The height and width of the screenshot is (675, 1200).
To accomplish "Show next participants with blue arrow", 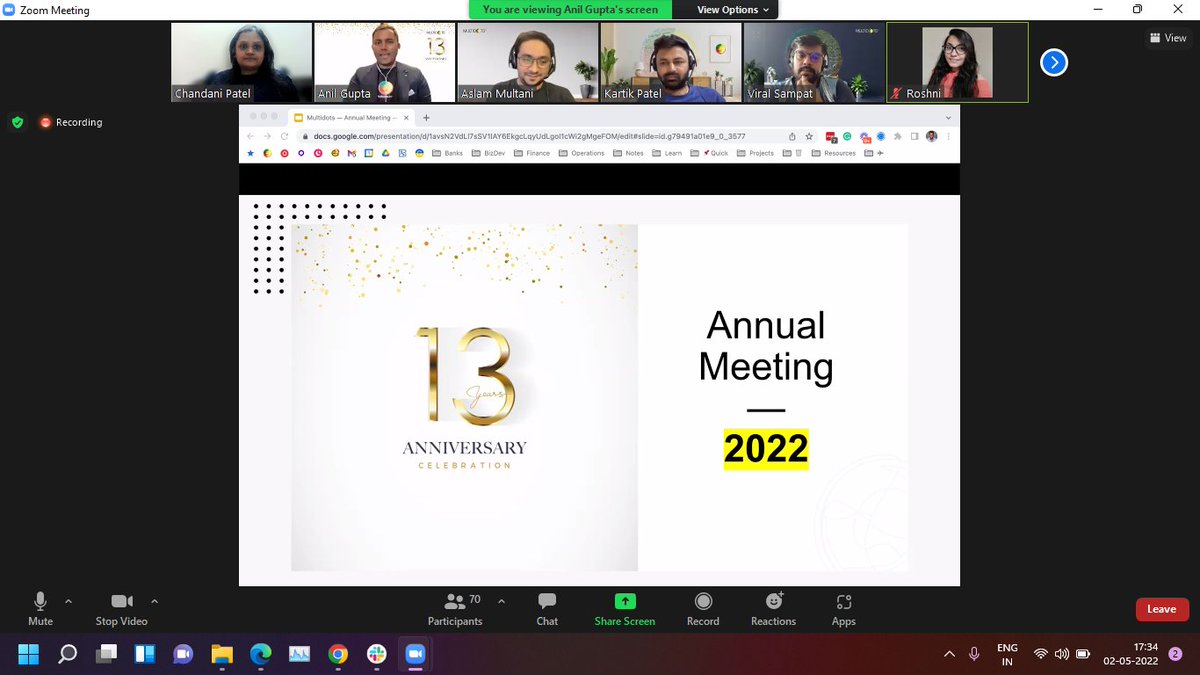I will pyautogui.click(x=1054, y=63).
